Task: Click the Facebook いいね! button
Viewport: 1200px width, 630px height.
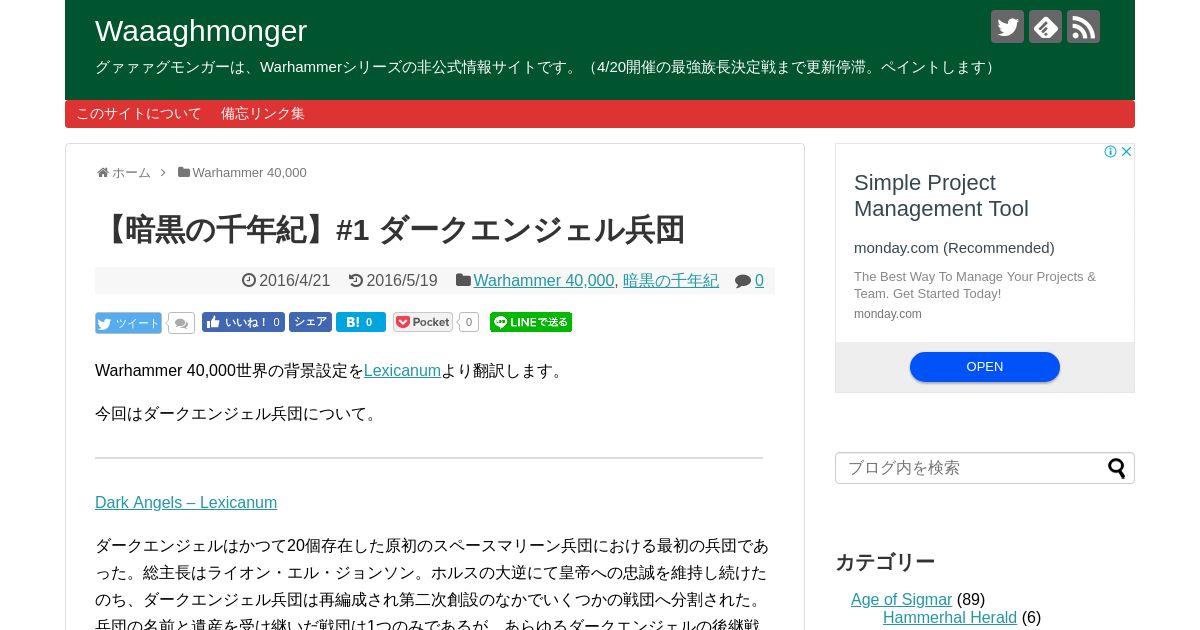Action: point(243,322)
